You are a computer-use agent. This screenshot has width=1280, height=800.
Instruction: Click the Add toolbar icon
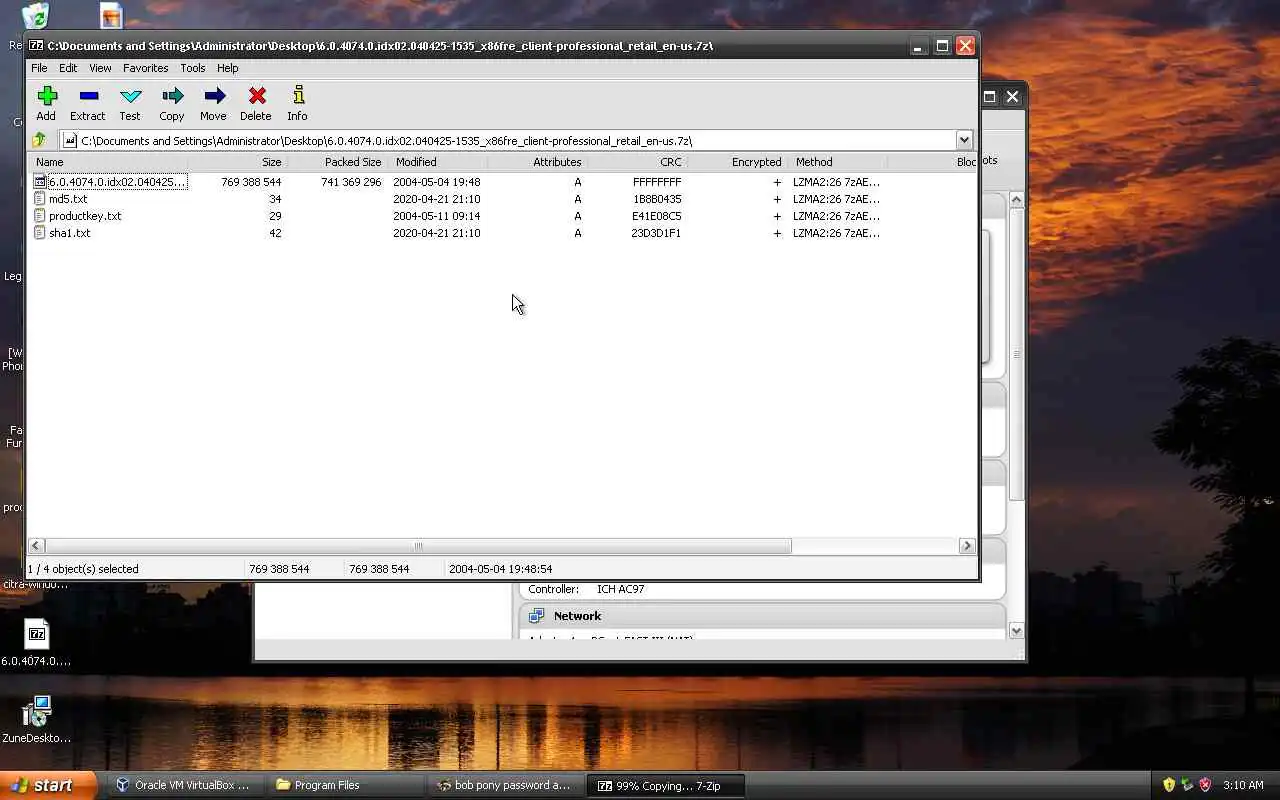(x=46, y=97)
